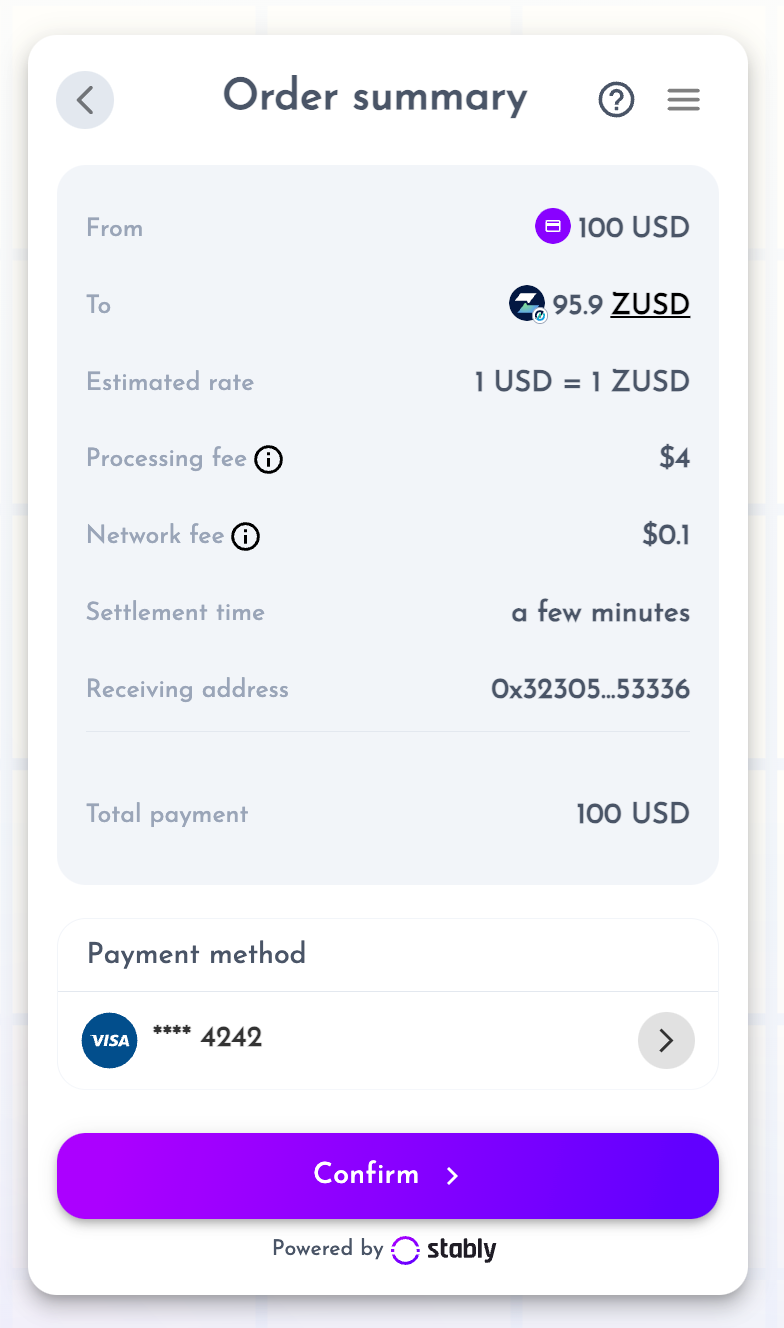
Task: Click the Settlement time value text
Action: click(x=601, y=612)
